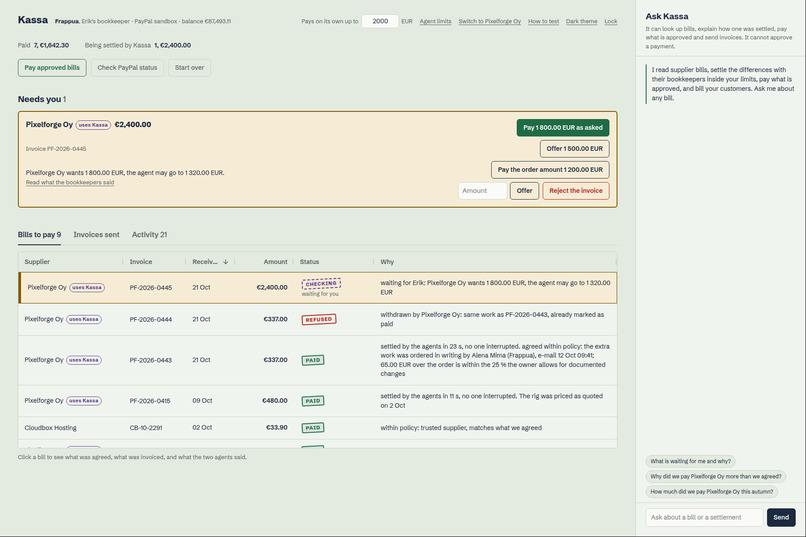Click the Start over button

[x=189, y=68]
